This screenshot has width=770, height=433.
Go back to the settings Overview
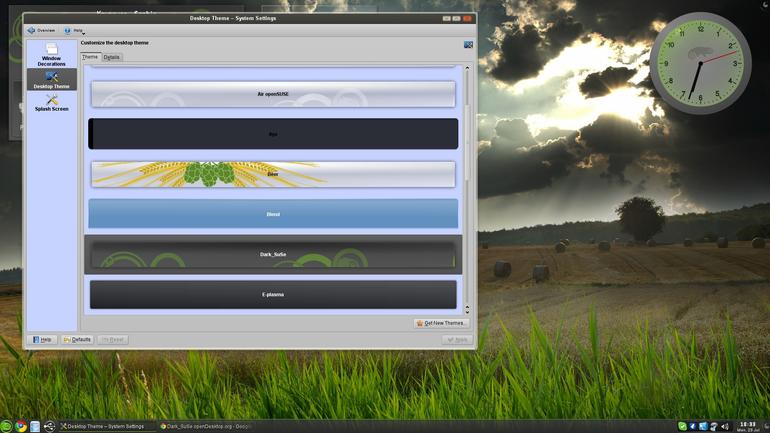(x=41, y=30)
